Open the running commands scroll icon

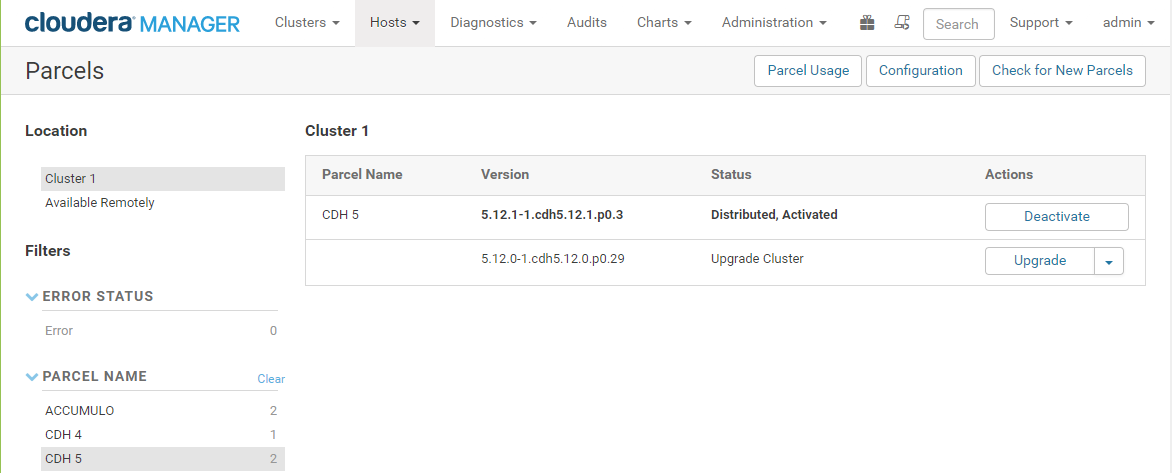pos(902,23)
